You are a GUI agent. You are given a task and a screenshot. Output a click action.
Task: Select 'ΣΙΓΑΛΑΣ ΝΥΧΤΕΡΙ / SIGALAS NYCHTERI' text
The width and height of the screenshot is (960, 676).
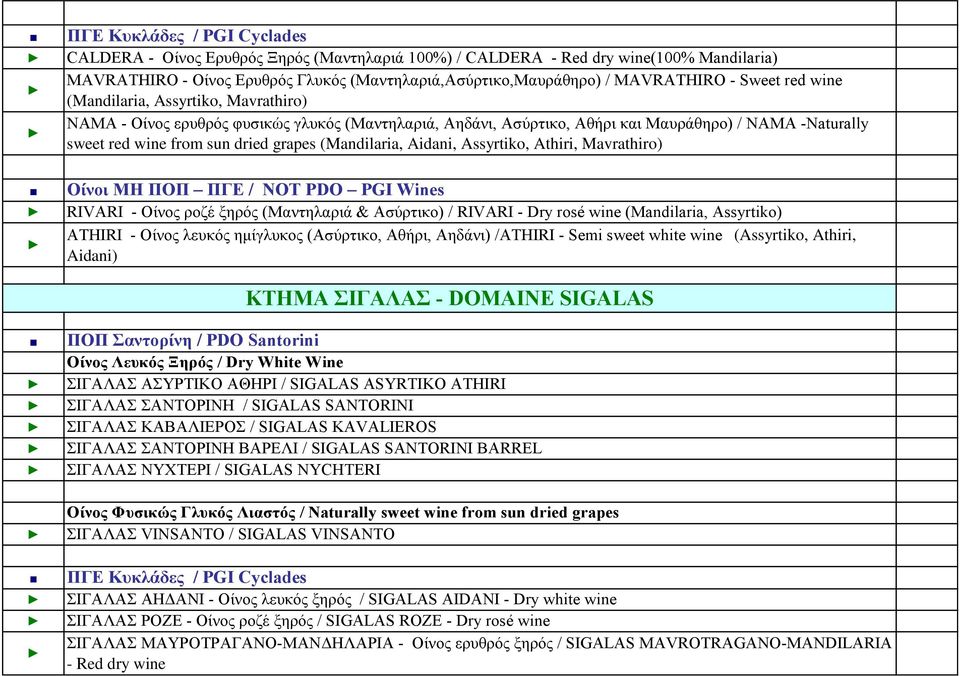coord(223,470)
